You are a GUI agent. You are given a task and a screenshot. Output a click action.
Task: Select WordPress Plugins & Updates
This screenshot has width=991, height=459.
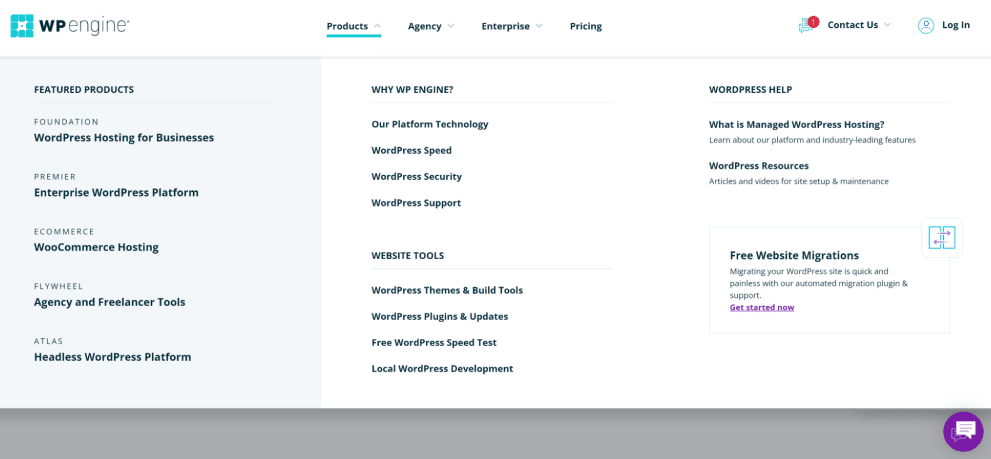pyautogui.click(x=440, y=316)
